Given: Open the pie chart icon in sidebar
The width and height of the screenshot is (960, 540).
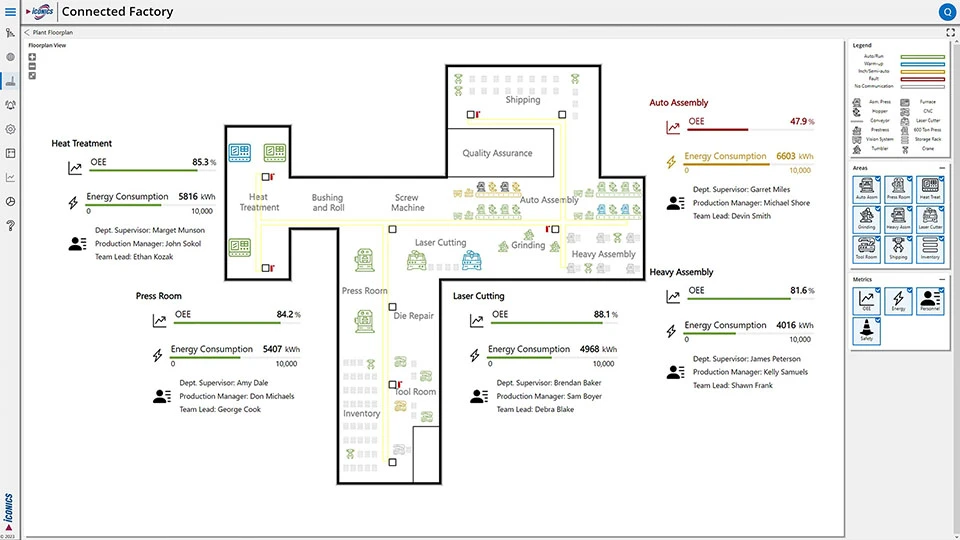Looking at the screenshot, I should point(11,201).
